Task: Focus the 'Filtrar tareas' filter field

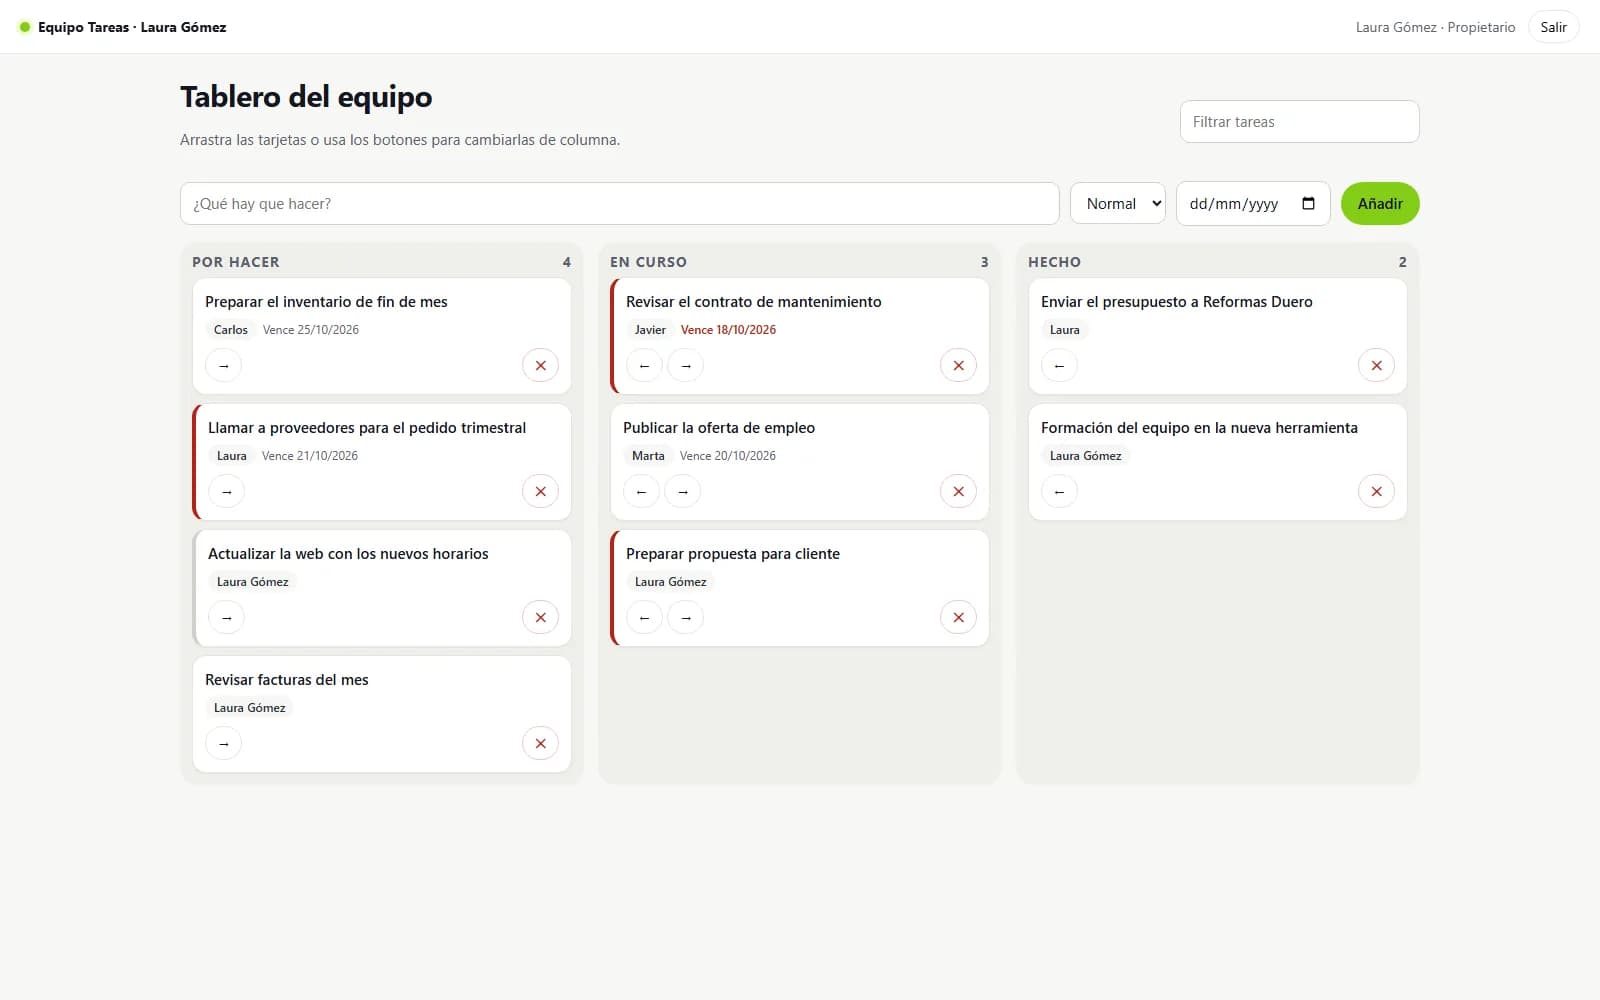Action: click(x=1299, y=122)
